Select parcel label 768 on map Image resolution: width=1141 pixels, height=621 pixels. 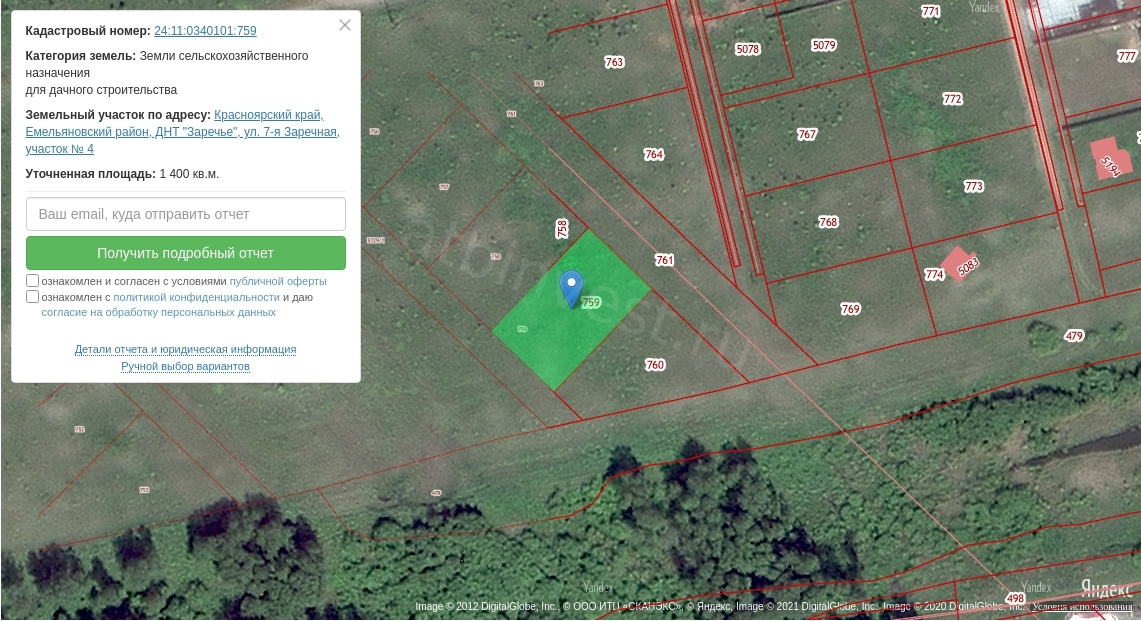(828, 222)
